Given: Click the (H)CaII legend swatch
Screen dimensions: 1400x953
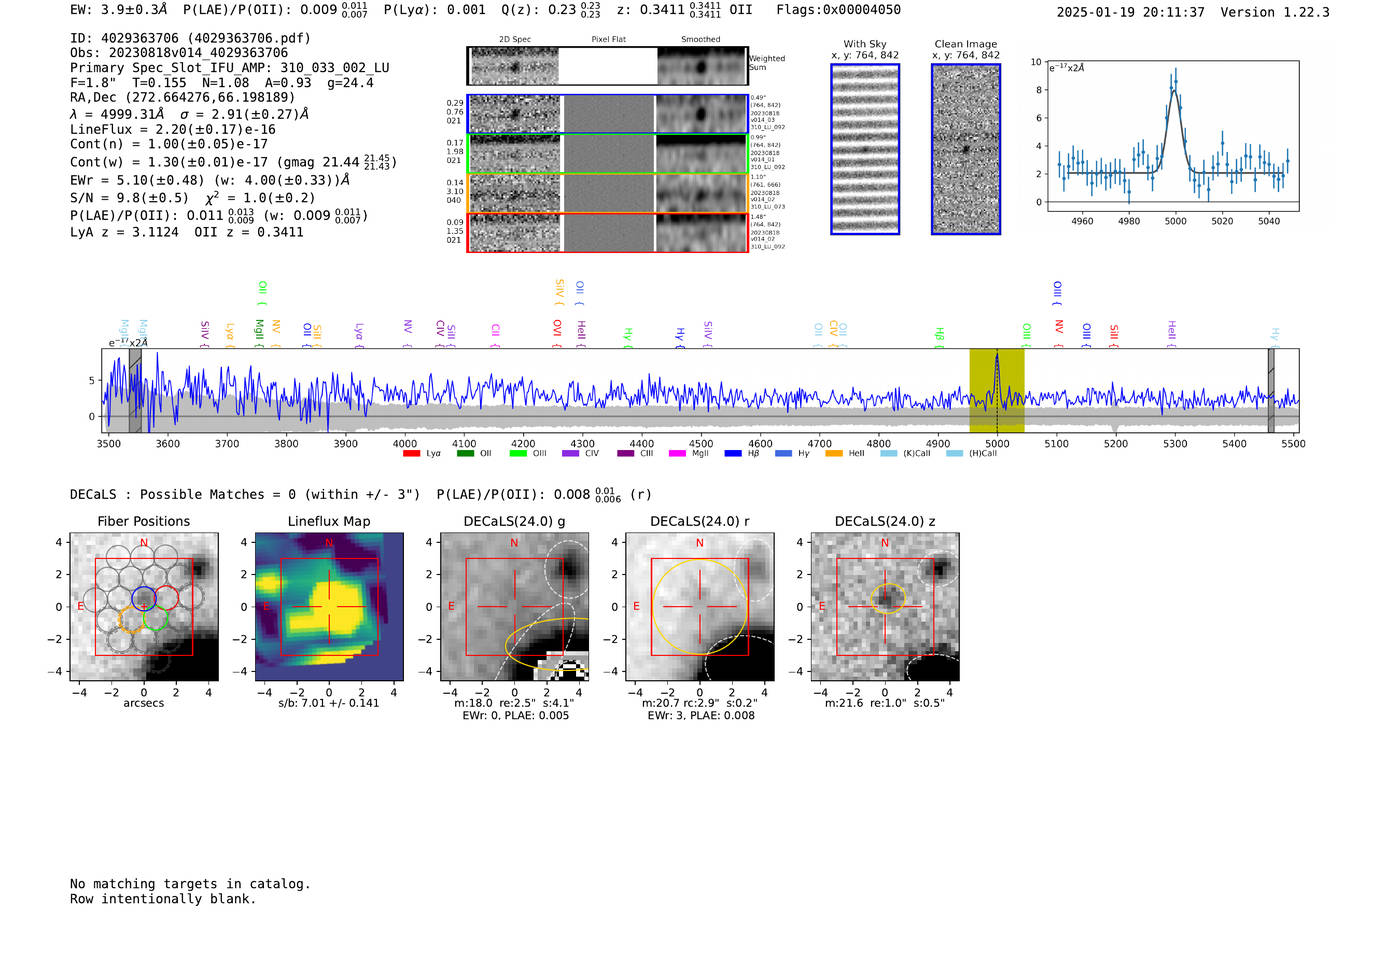Looking at the screenshot, I should click(954, 454).
